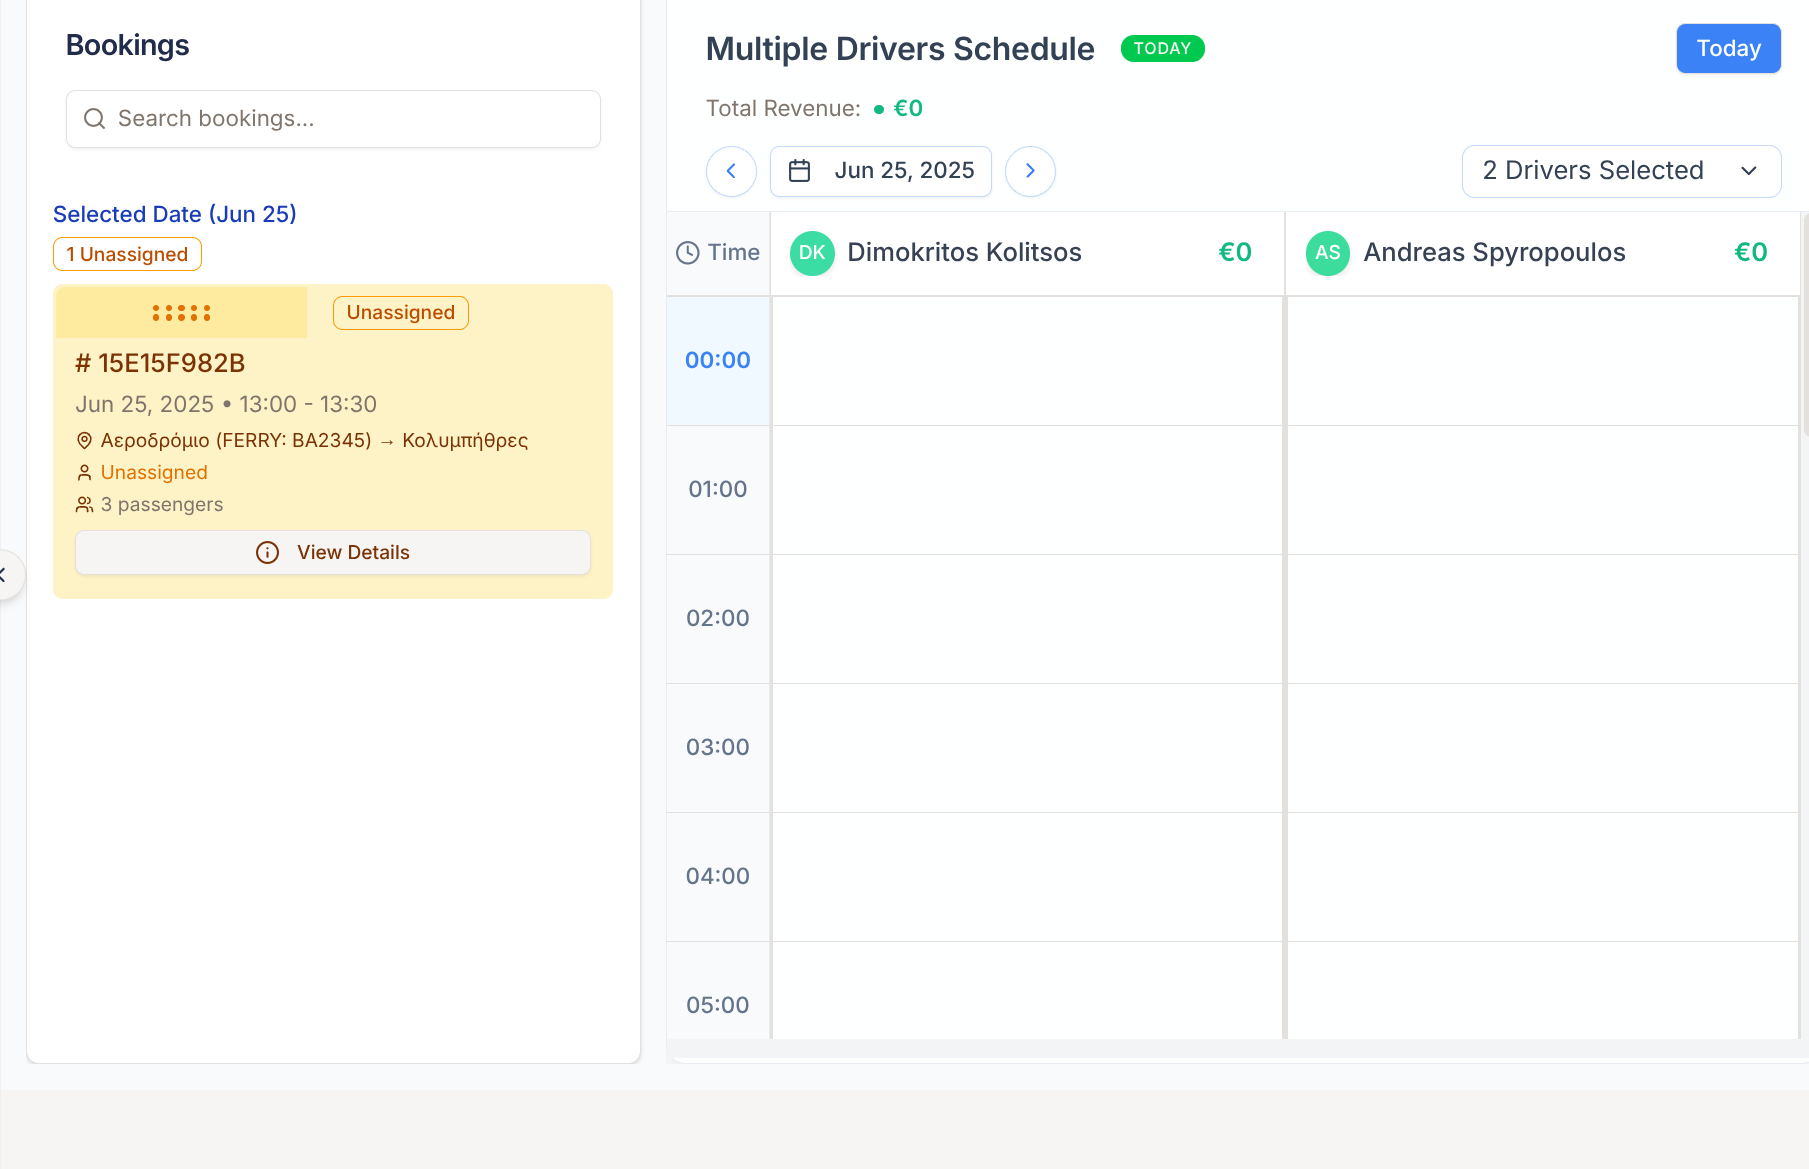1809x1169 pixels.
Task: Click the Dimokritos Kolitsos column header
Action: coord(964,253)
